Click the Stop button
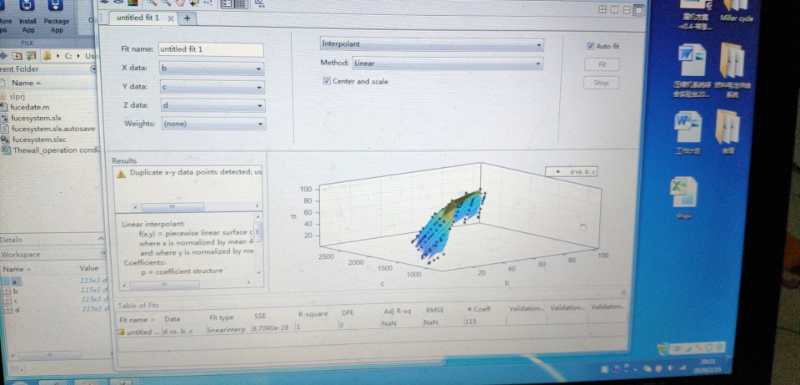This screenshot has height=385, width=800. point(602,83)
